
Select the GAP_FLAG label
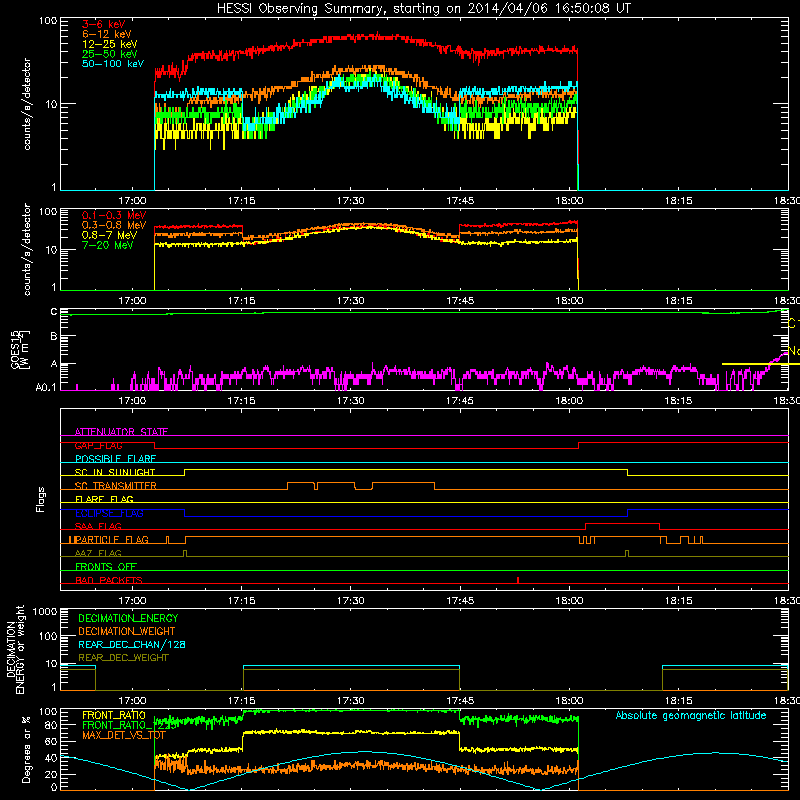coord(98,445)
